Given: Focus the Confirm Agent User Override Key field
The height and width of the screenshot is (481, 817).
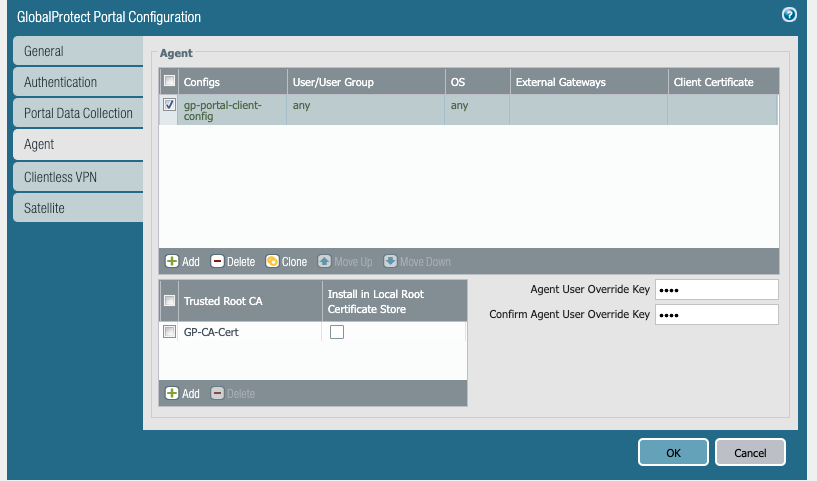Looking at the screenshot, I should [x=716, y=315].
